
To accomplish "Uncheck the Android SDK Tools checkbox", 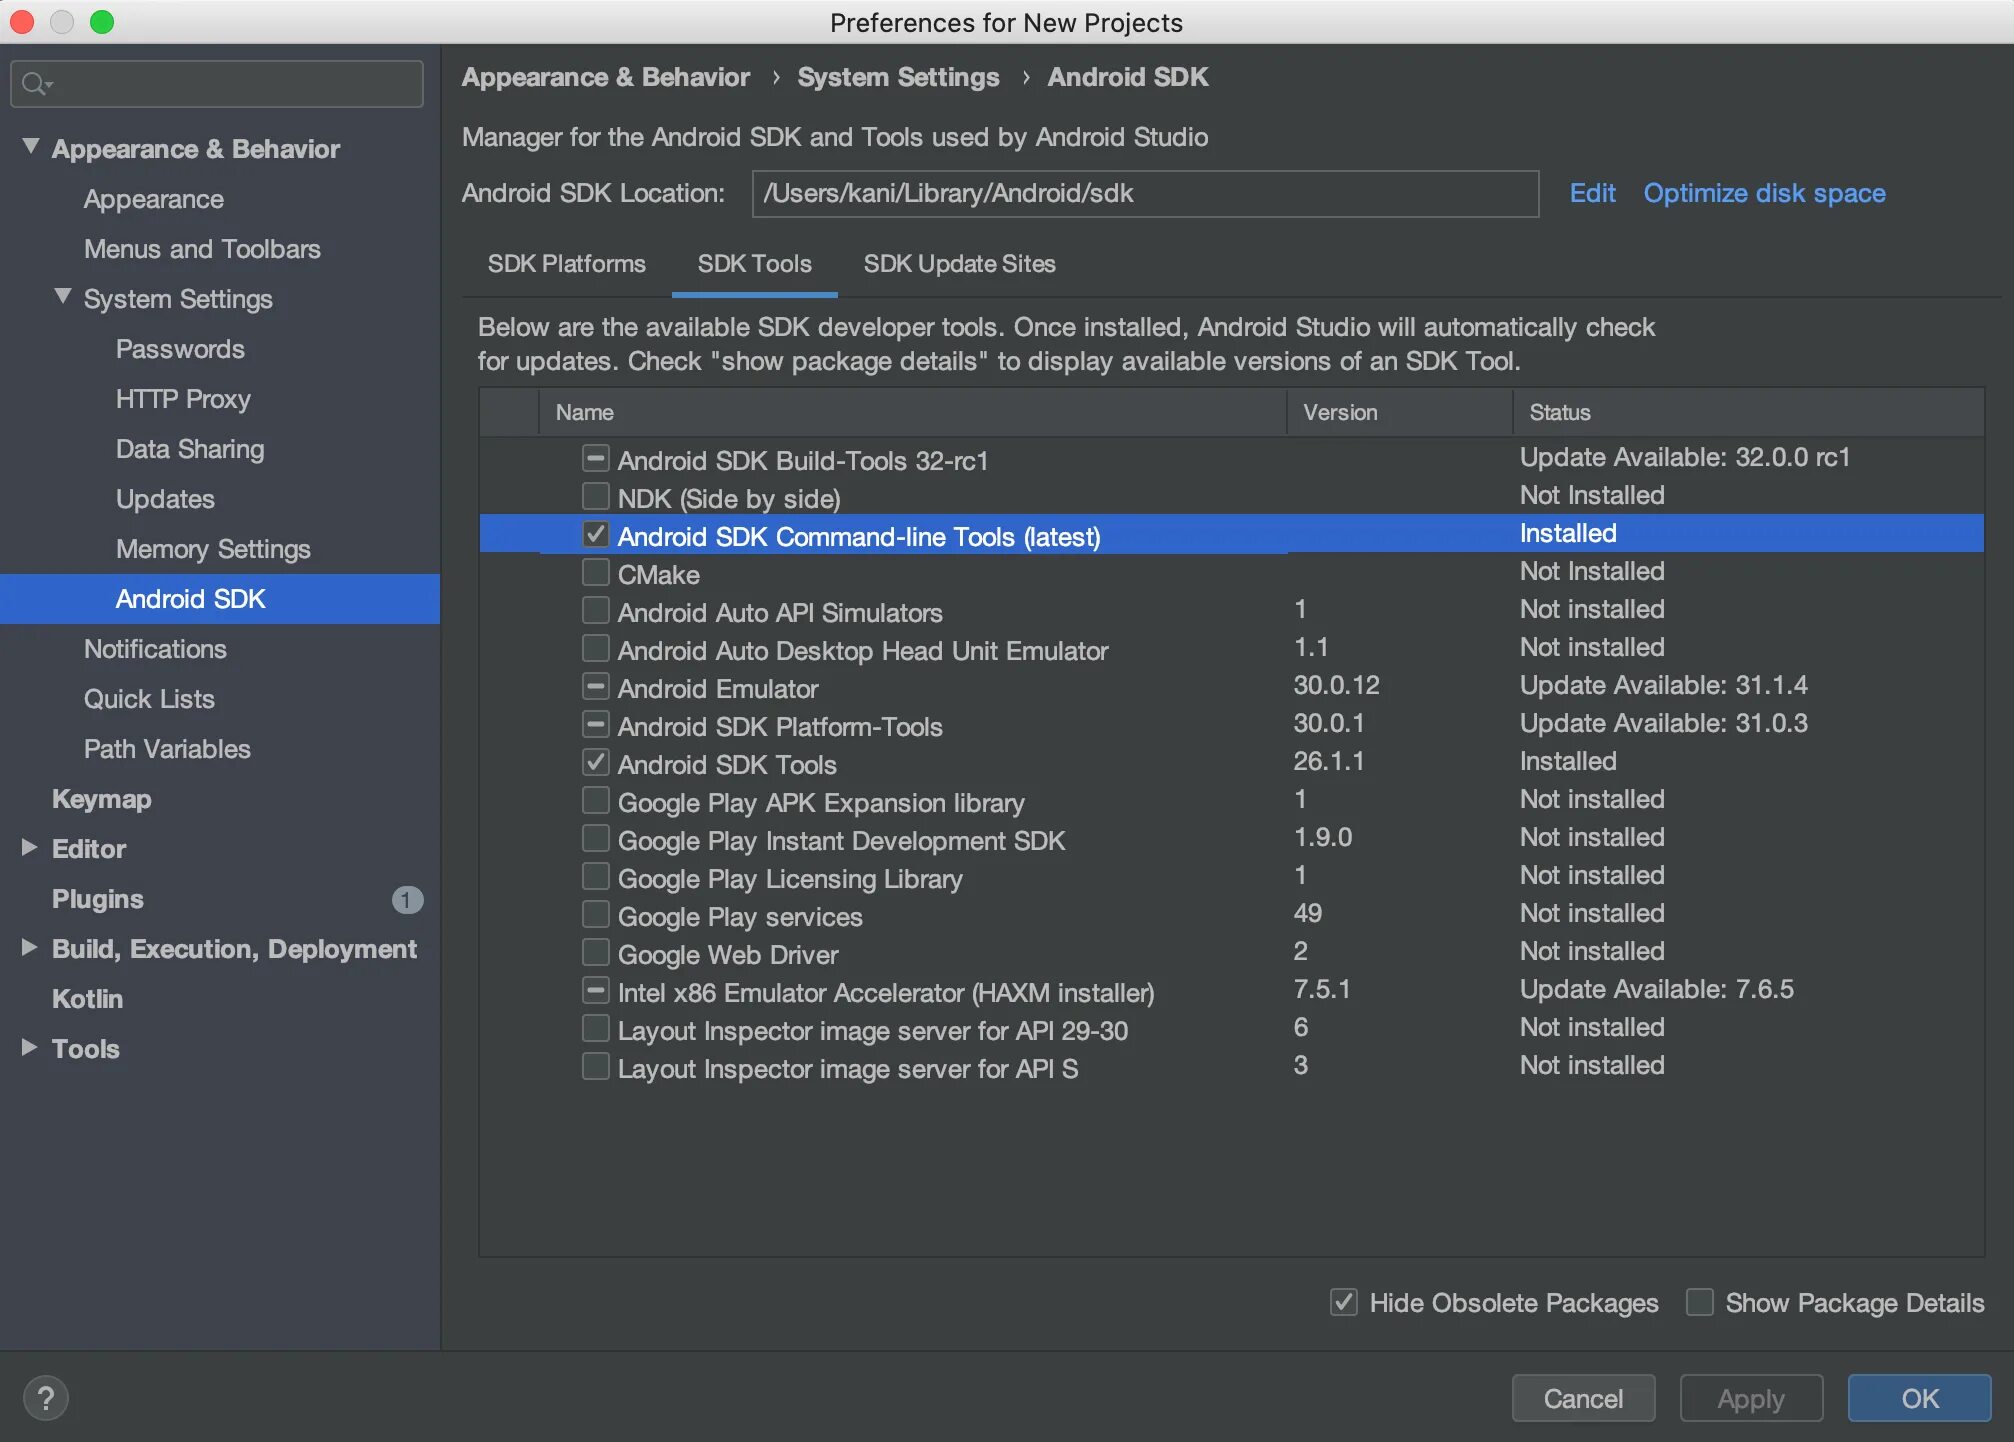I will [596, 763].
